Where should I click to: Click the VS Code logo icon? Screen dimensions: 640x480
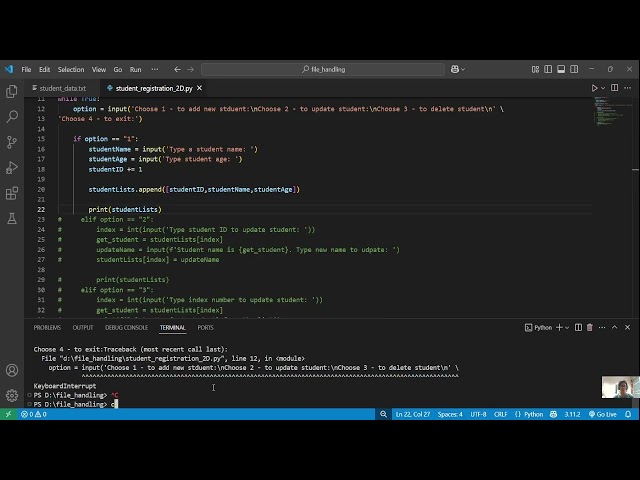click(x=9, y=69)
